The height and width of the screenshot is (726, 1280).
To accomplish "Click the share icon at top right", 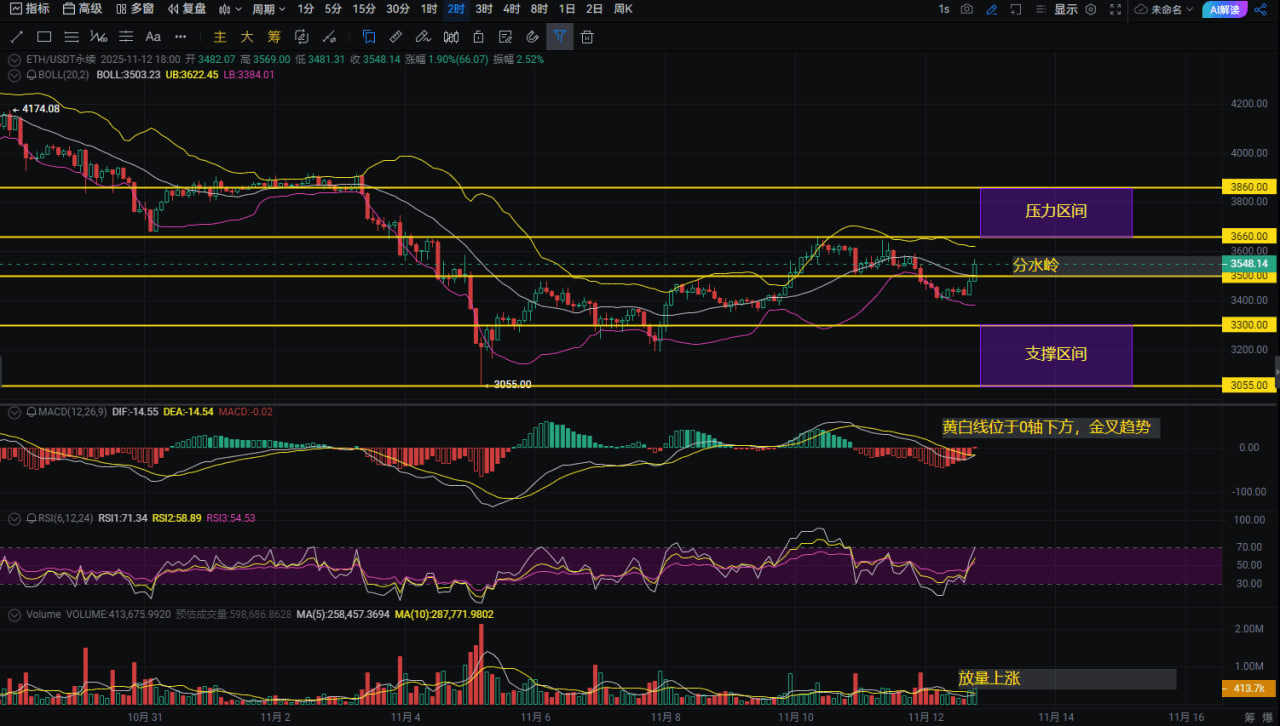I will [x=1264, y=9].
